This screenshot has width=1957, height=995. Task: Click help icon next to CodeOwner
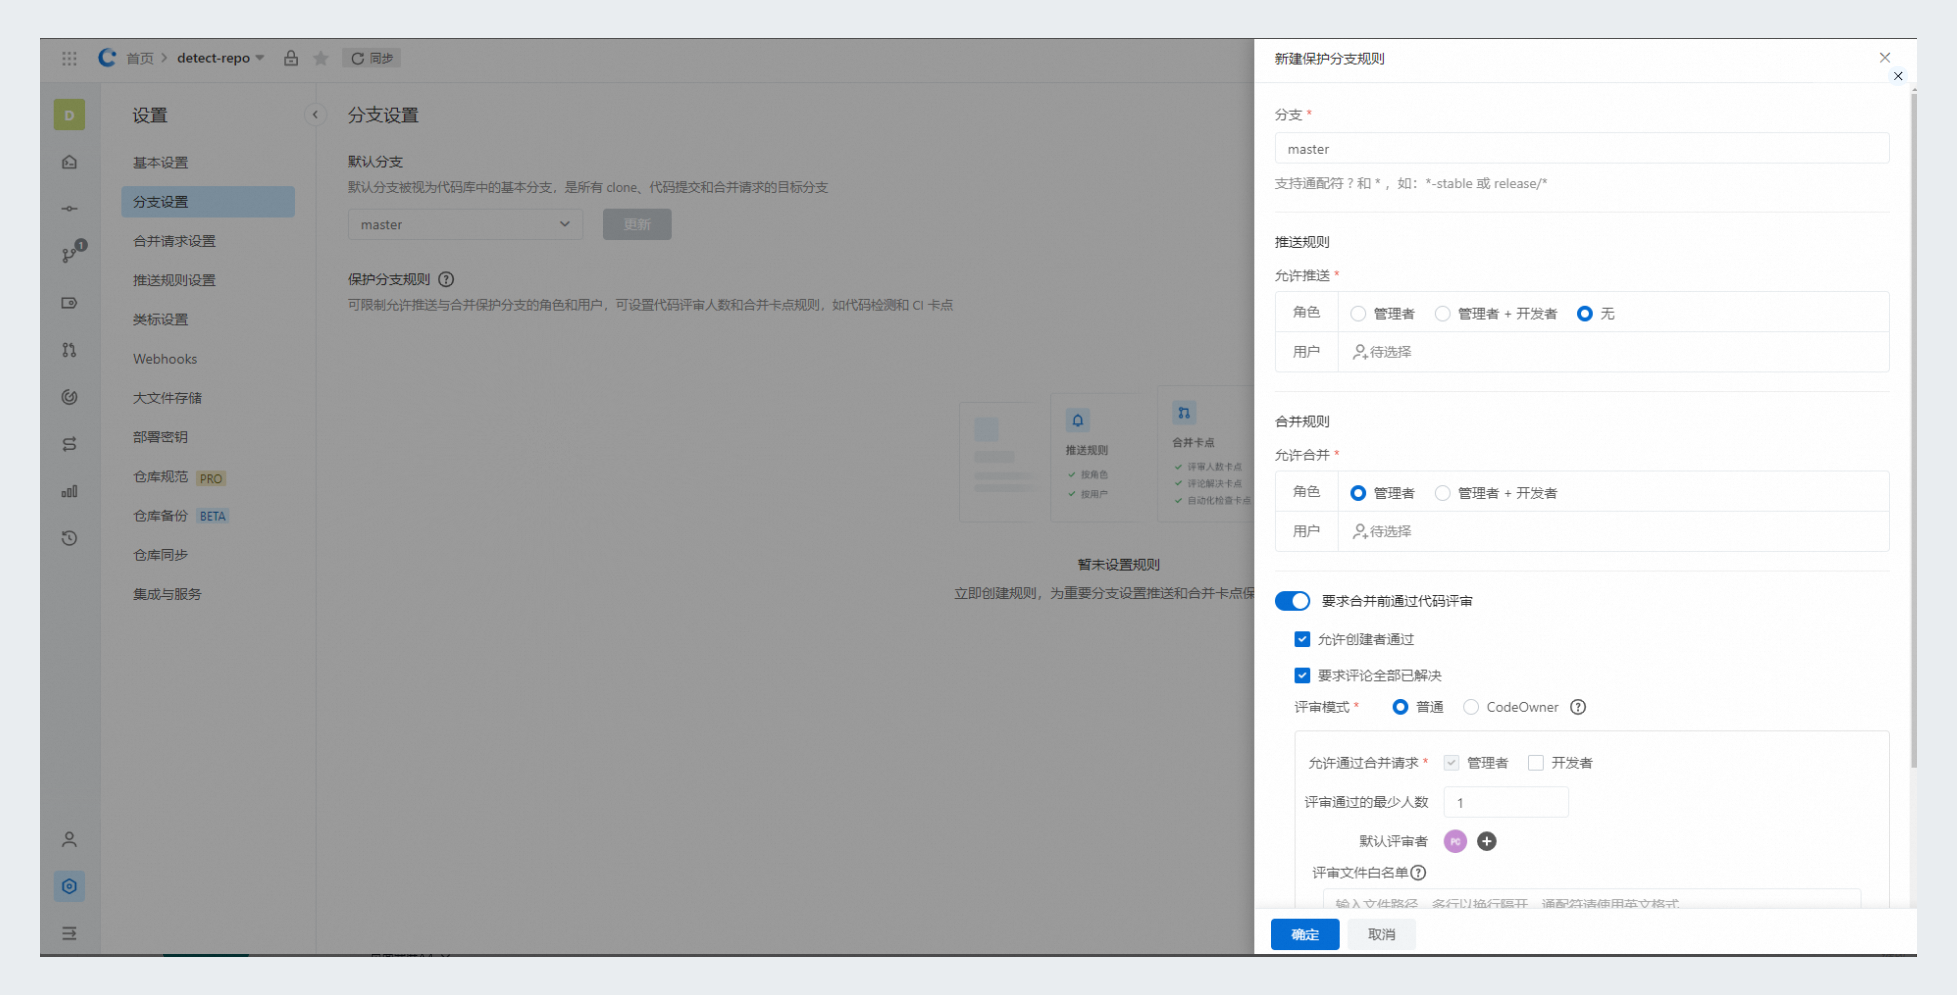point(1578,707)
